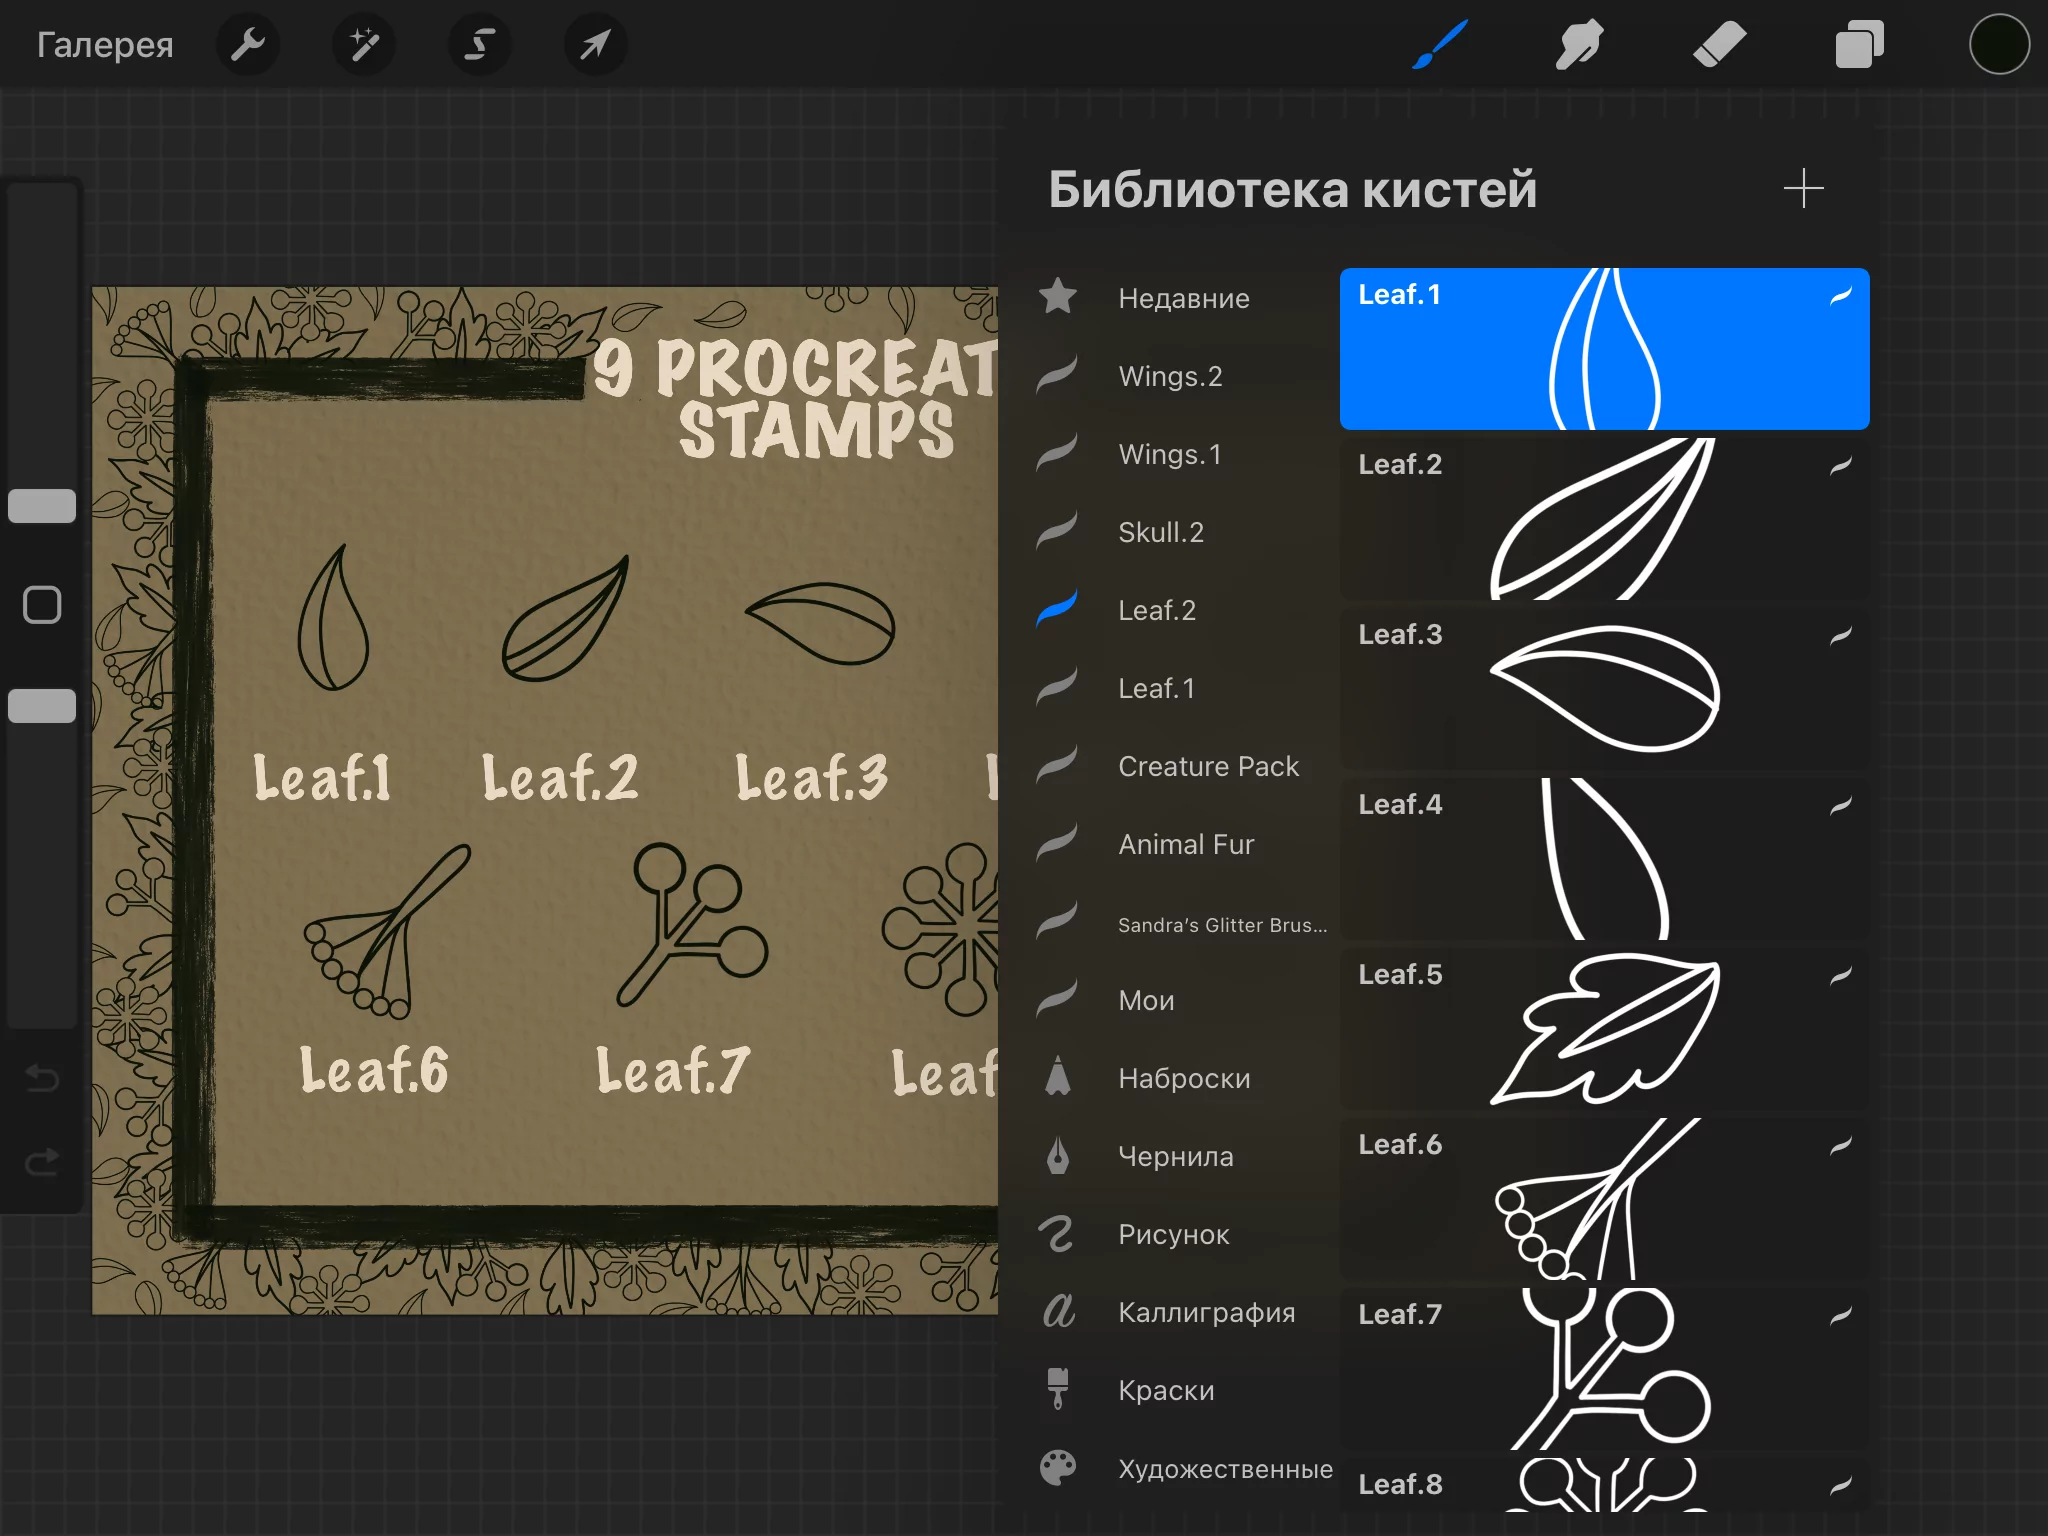Select the Brush tool in top bar
2048x1536 pixels.
[x=1440, y=45]
